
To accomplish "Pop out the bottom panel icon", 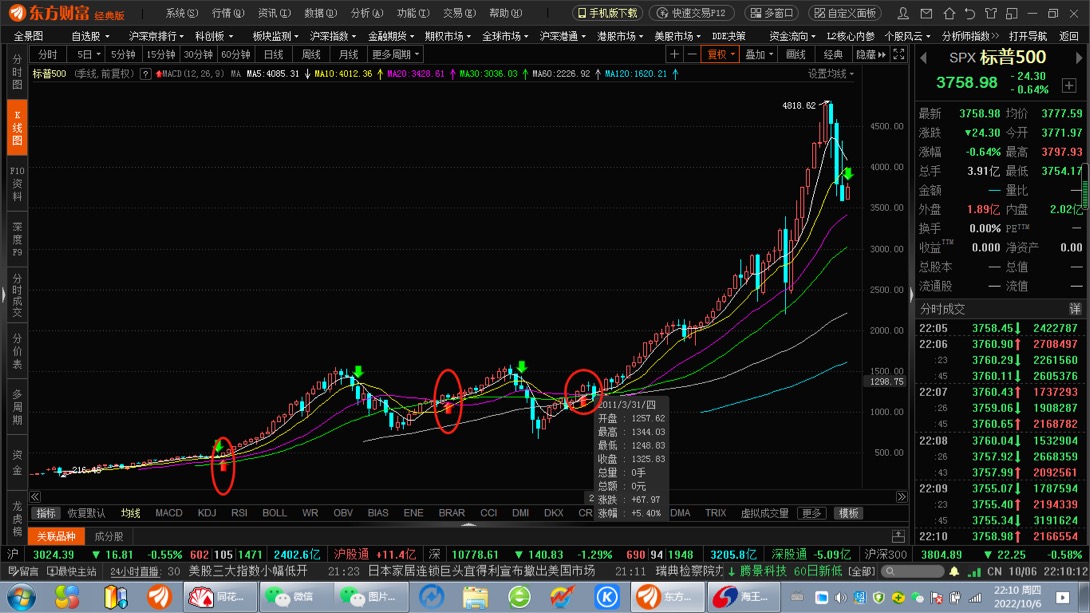I will tap(898, 537).
